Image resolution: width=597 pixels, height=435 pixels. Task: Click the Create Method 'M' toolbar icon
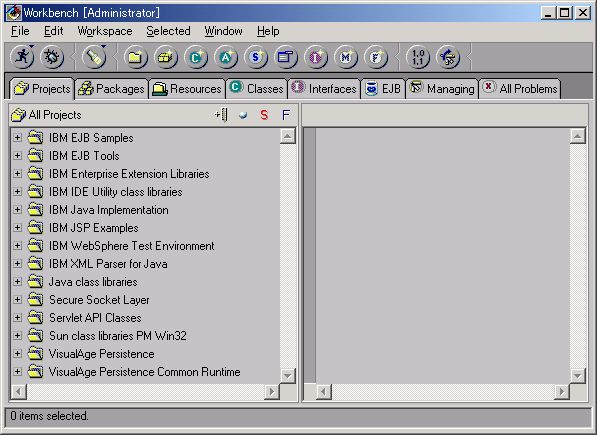click(346, 57)
